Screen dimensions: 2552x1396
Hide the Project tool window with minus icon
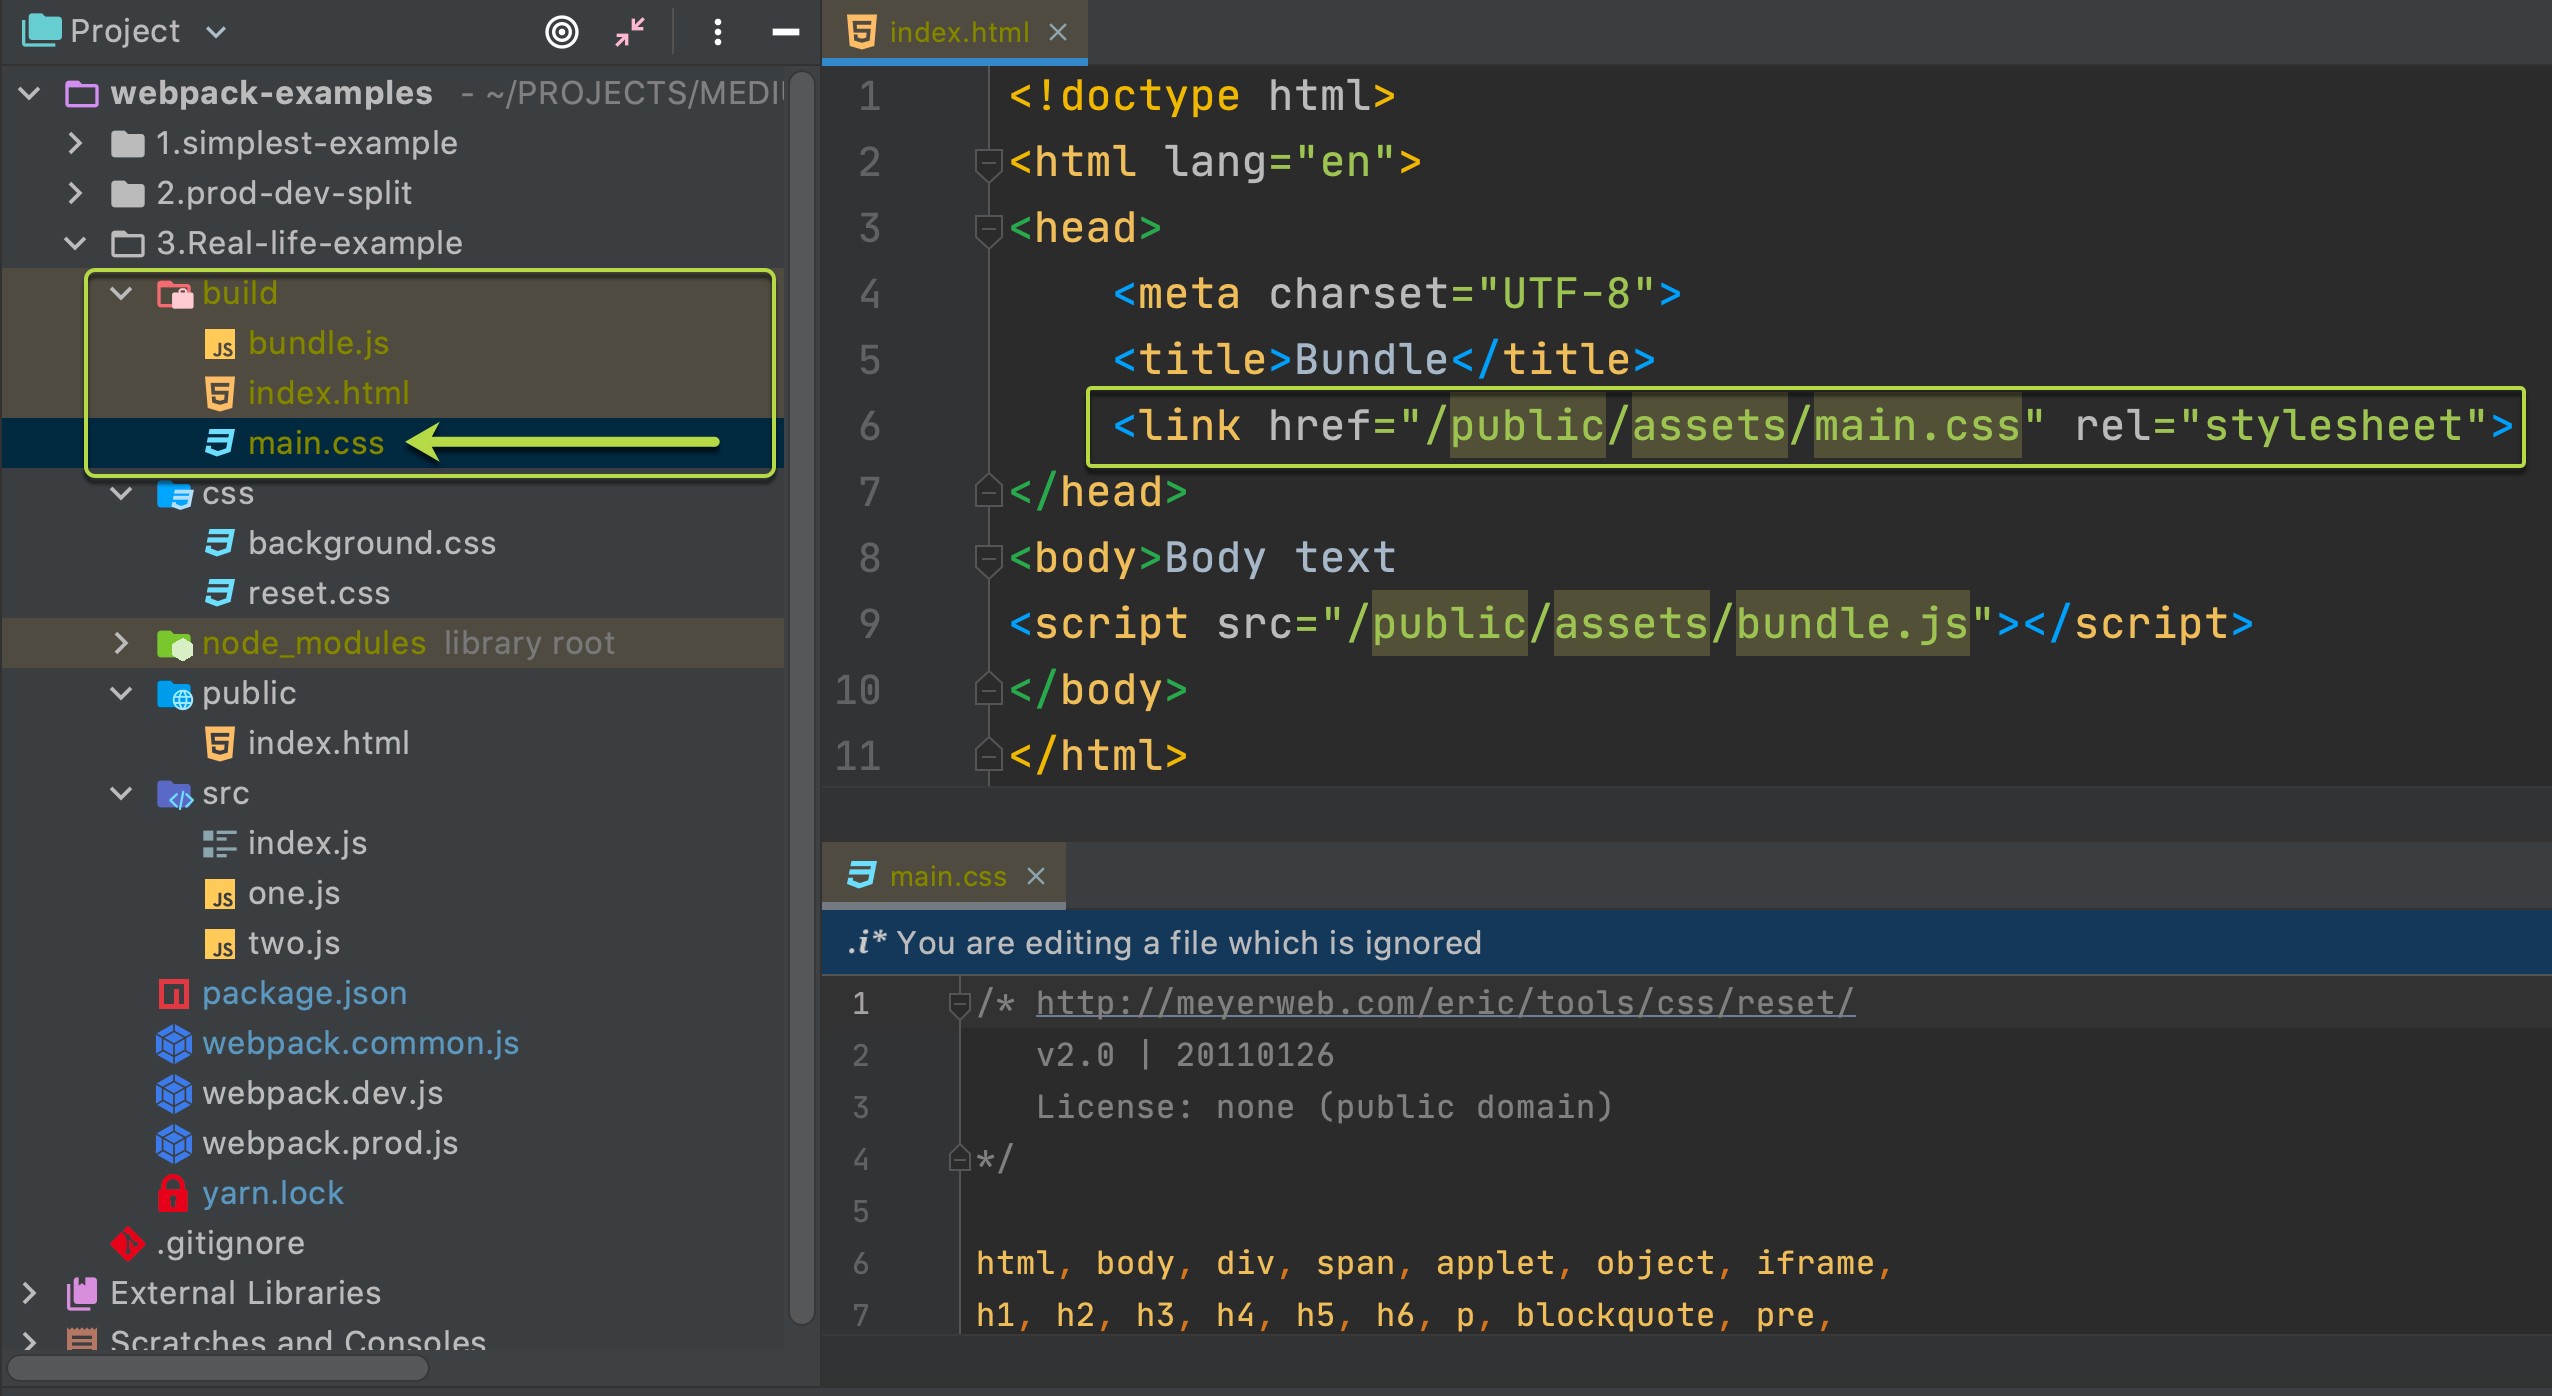click(x=786, y=32)
